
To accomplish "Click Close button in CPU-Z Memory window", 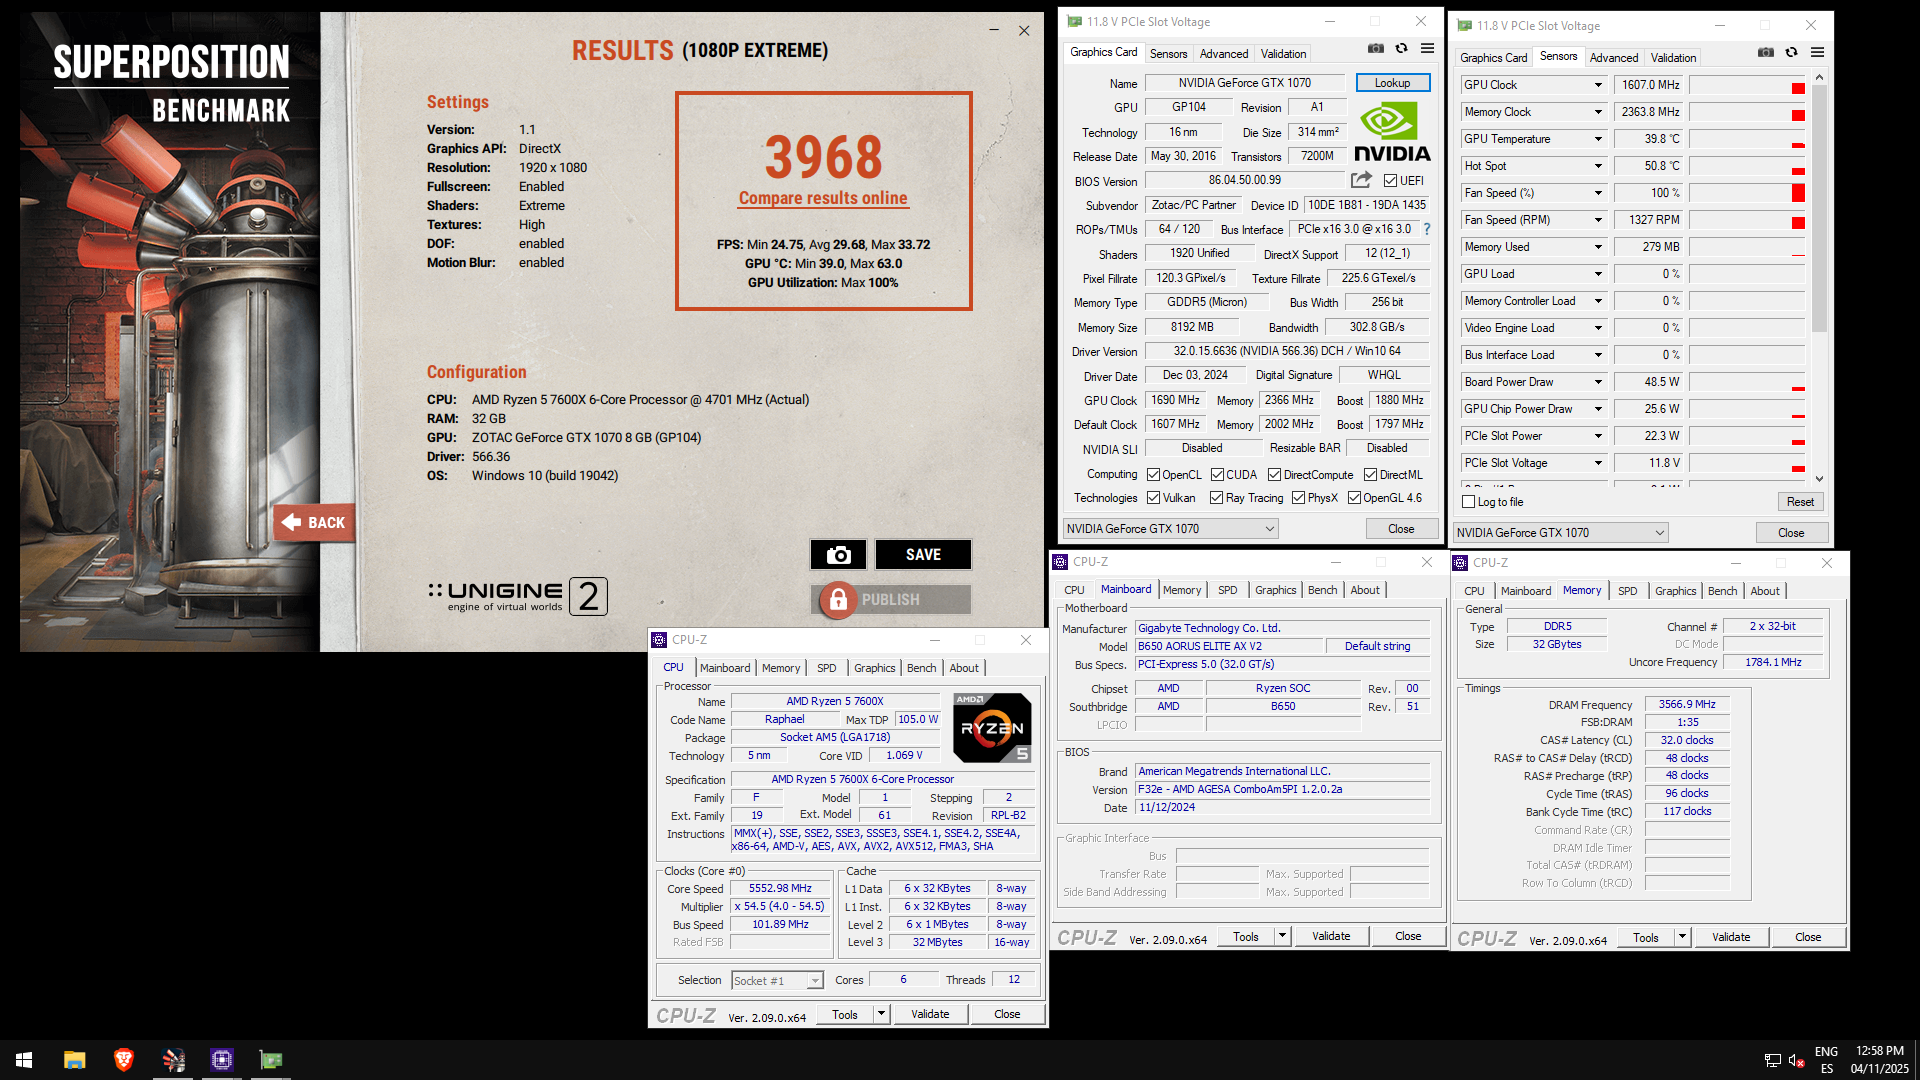I will (1807, 937).
